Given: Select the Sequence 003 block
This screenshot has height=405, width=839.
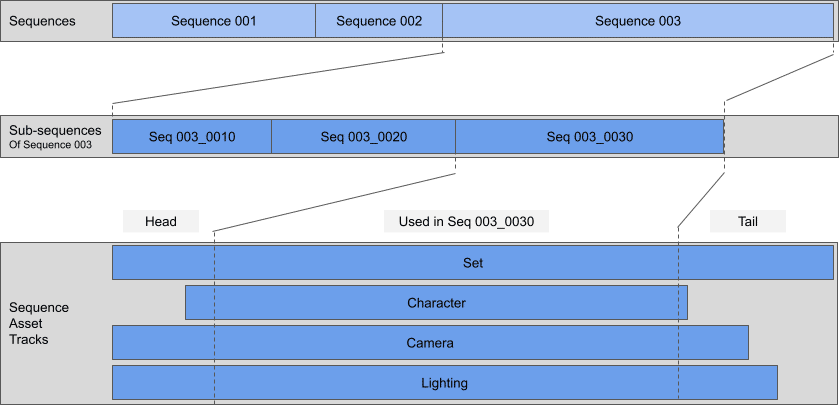Looking at the screenshot, I should 637,21.
